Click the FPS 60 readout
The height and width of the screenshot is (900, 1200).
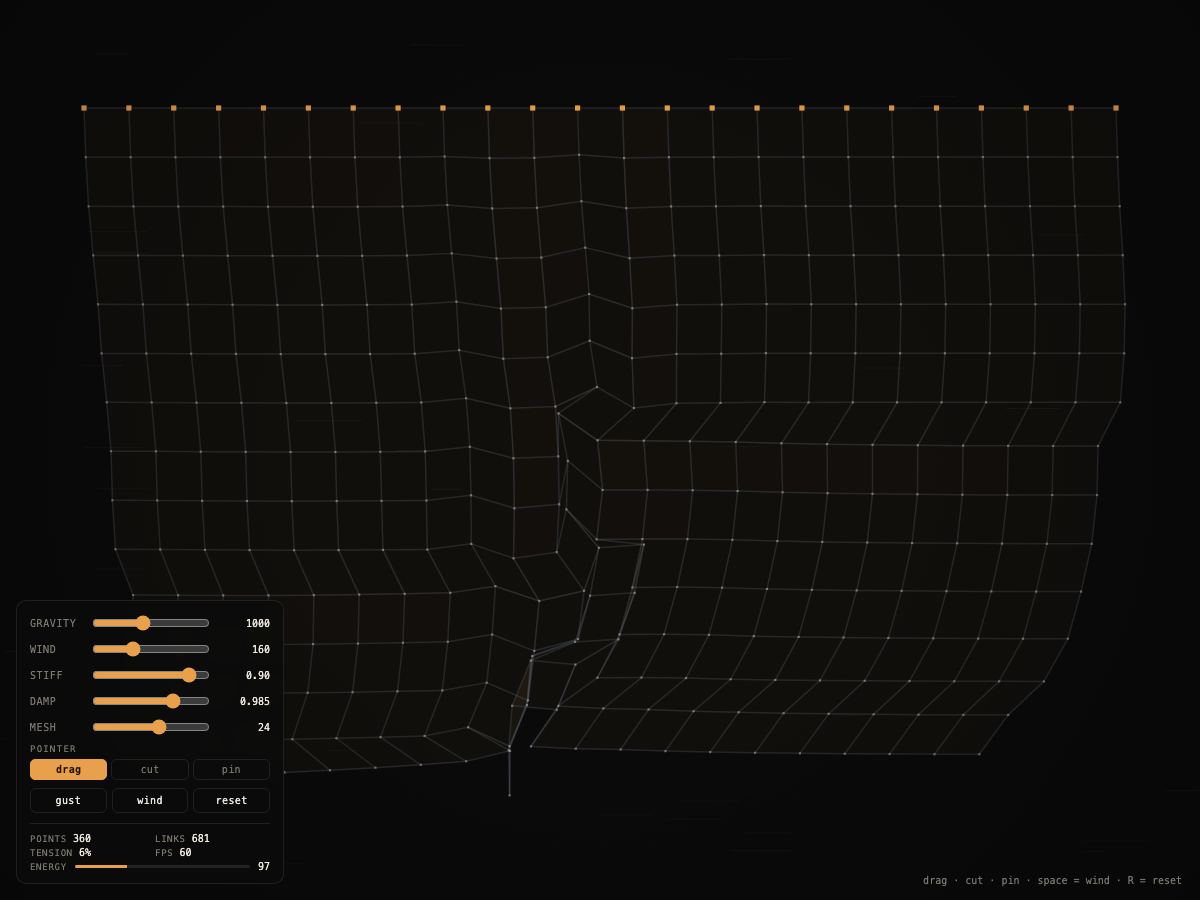pos(173,853)
